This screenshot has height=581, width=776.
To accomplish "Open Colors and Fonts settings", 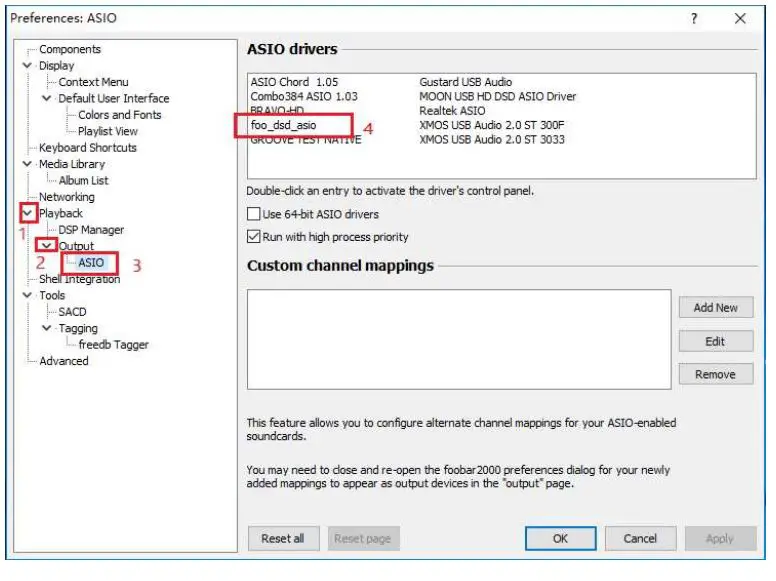I will [120, 115].
